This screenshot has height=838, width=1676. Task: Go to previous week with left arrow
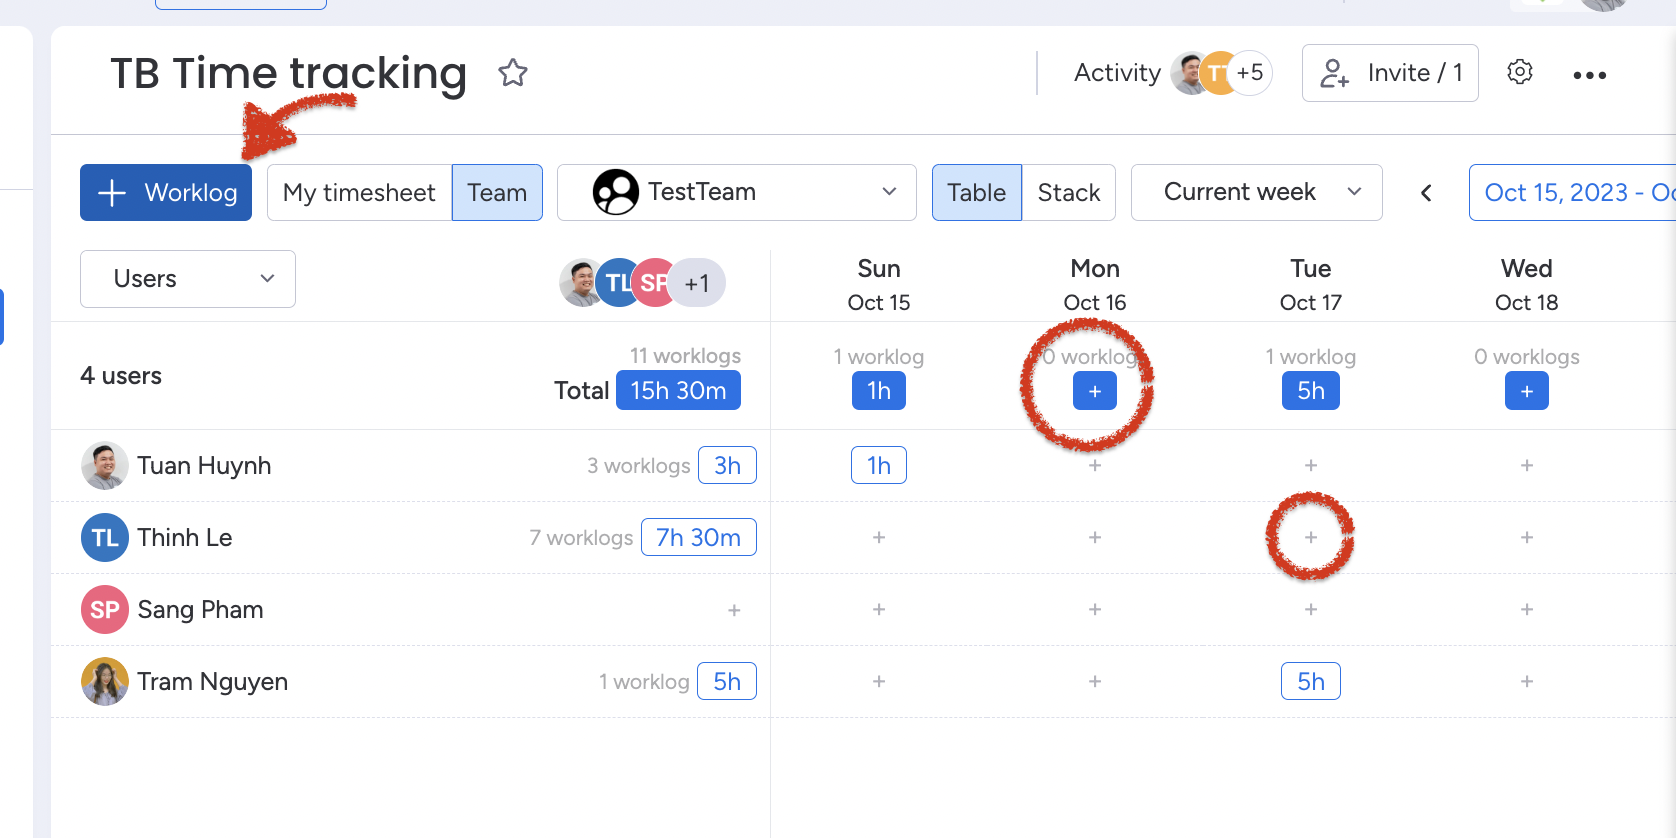1426,193
